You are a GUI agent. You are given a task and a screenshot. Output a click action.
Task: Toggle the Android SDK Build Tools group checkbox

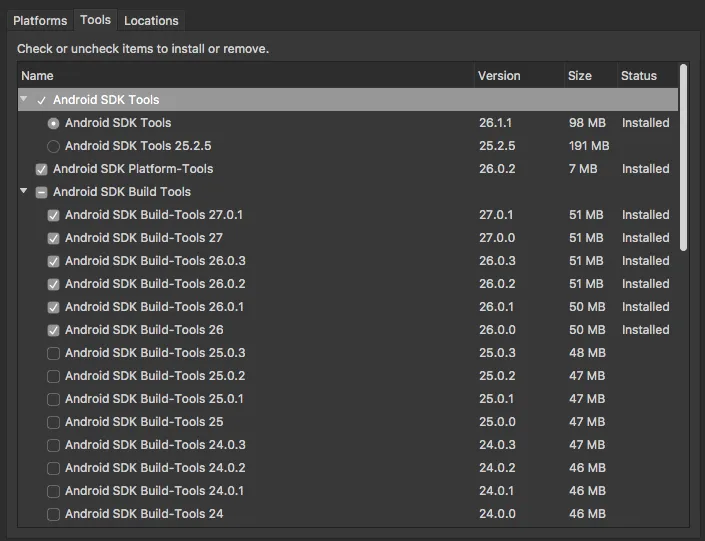tap(41, 192)
